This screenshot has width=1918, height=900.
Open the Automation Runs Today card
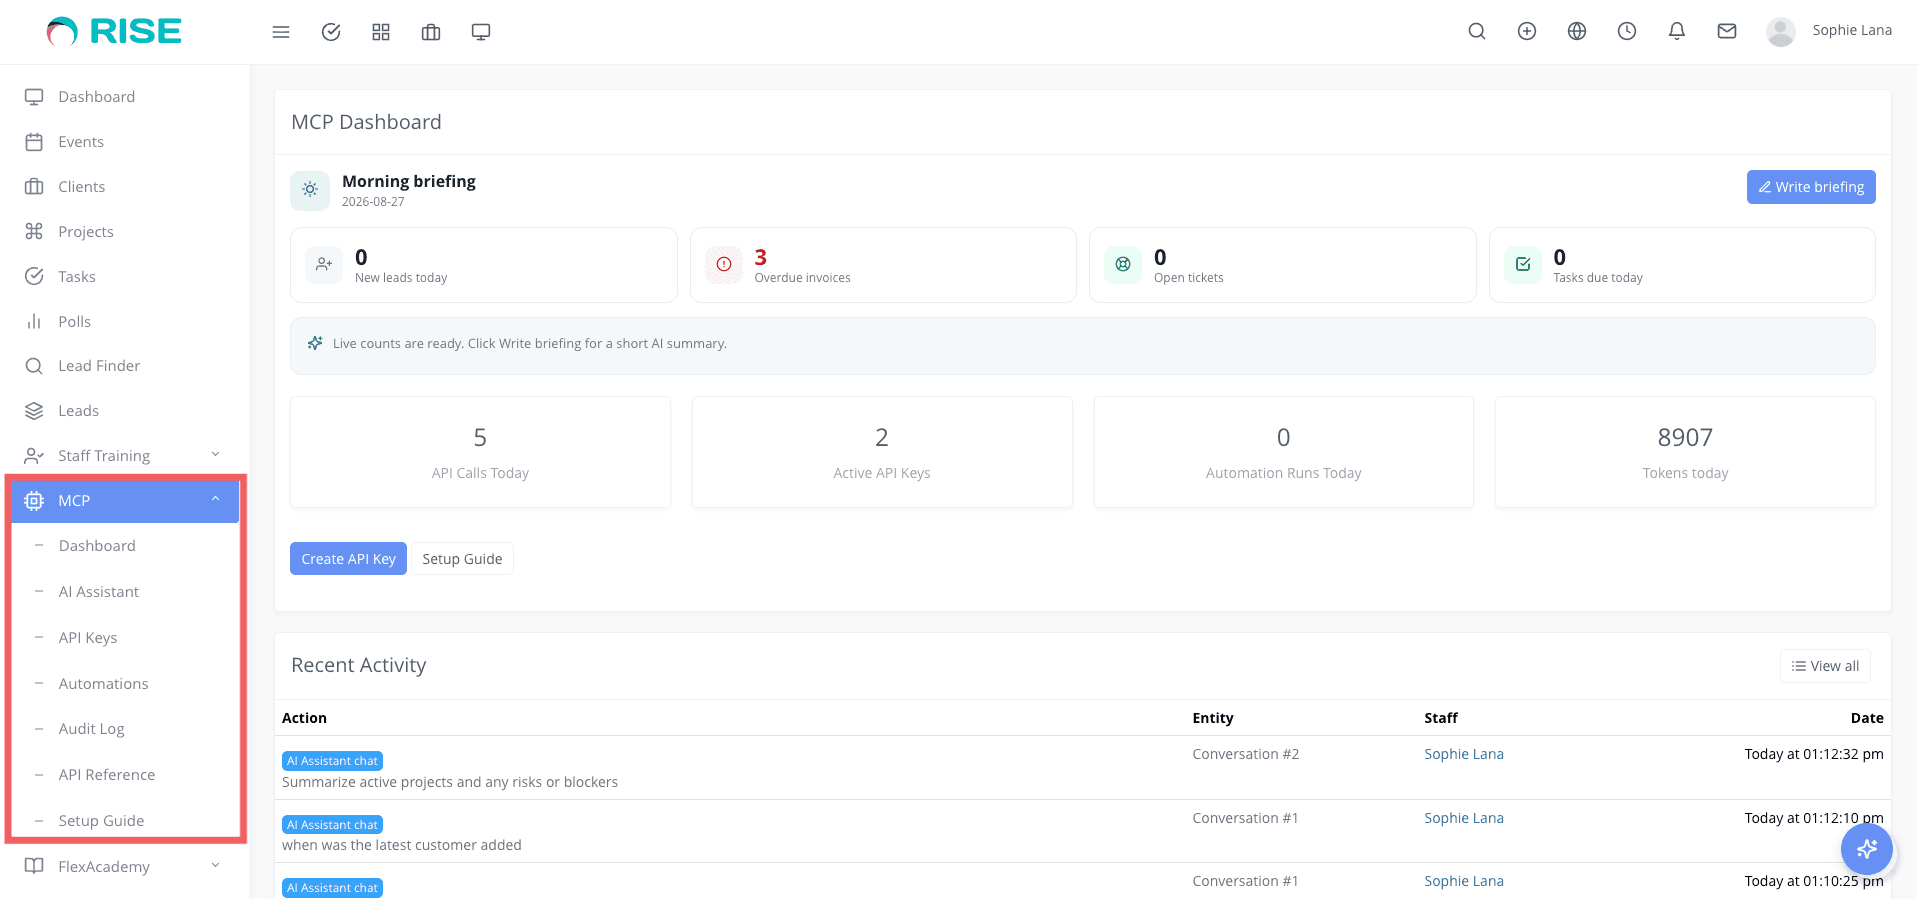click(x=1284, y=452)
